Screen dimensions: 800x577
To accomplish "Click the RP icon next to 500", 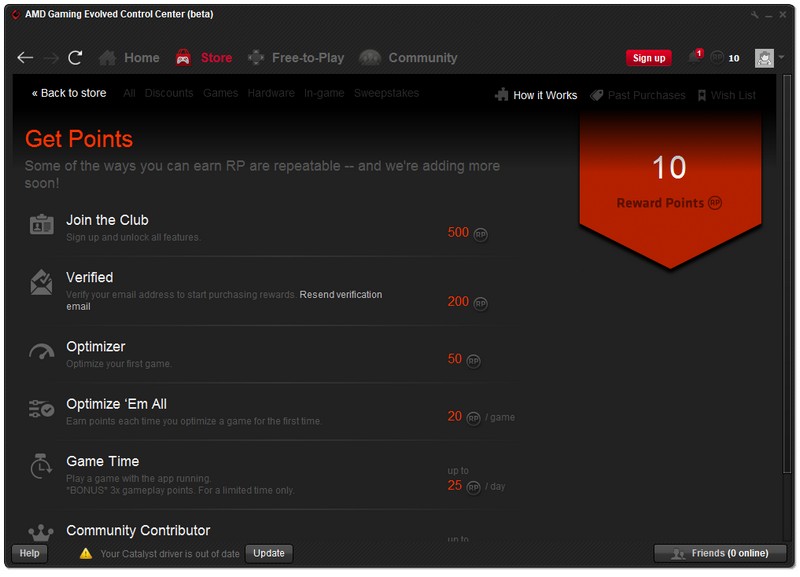I will (480, 234).
